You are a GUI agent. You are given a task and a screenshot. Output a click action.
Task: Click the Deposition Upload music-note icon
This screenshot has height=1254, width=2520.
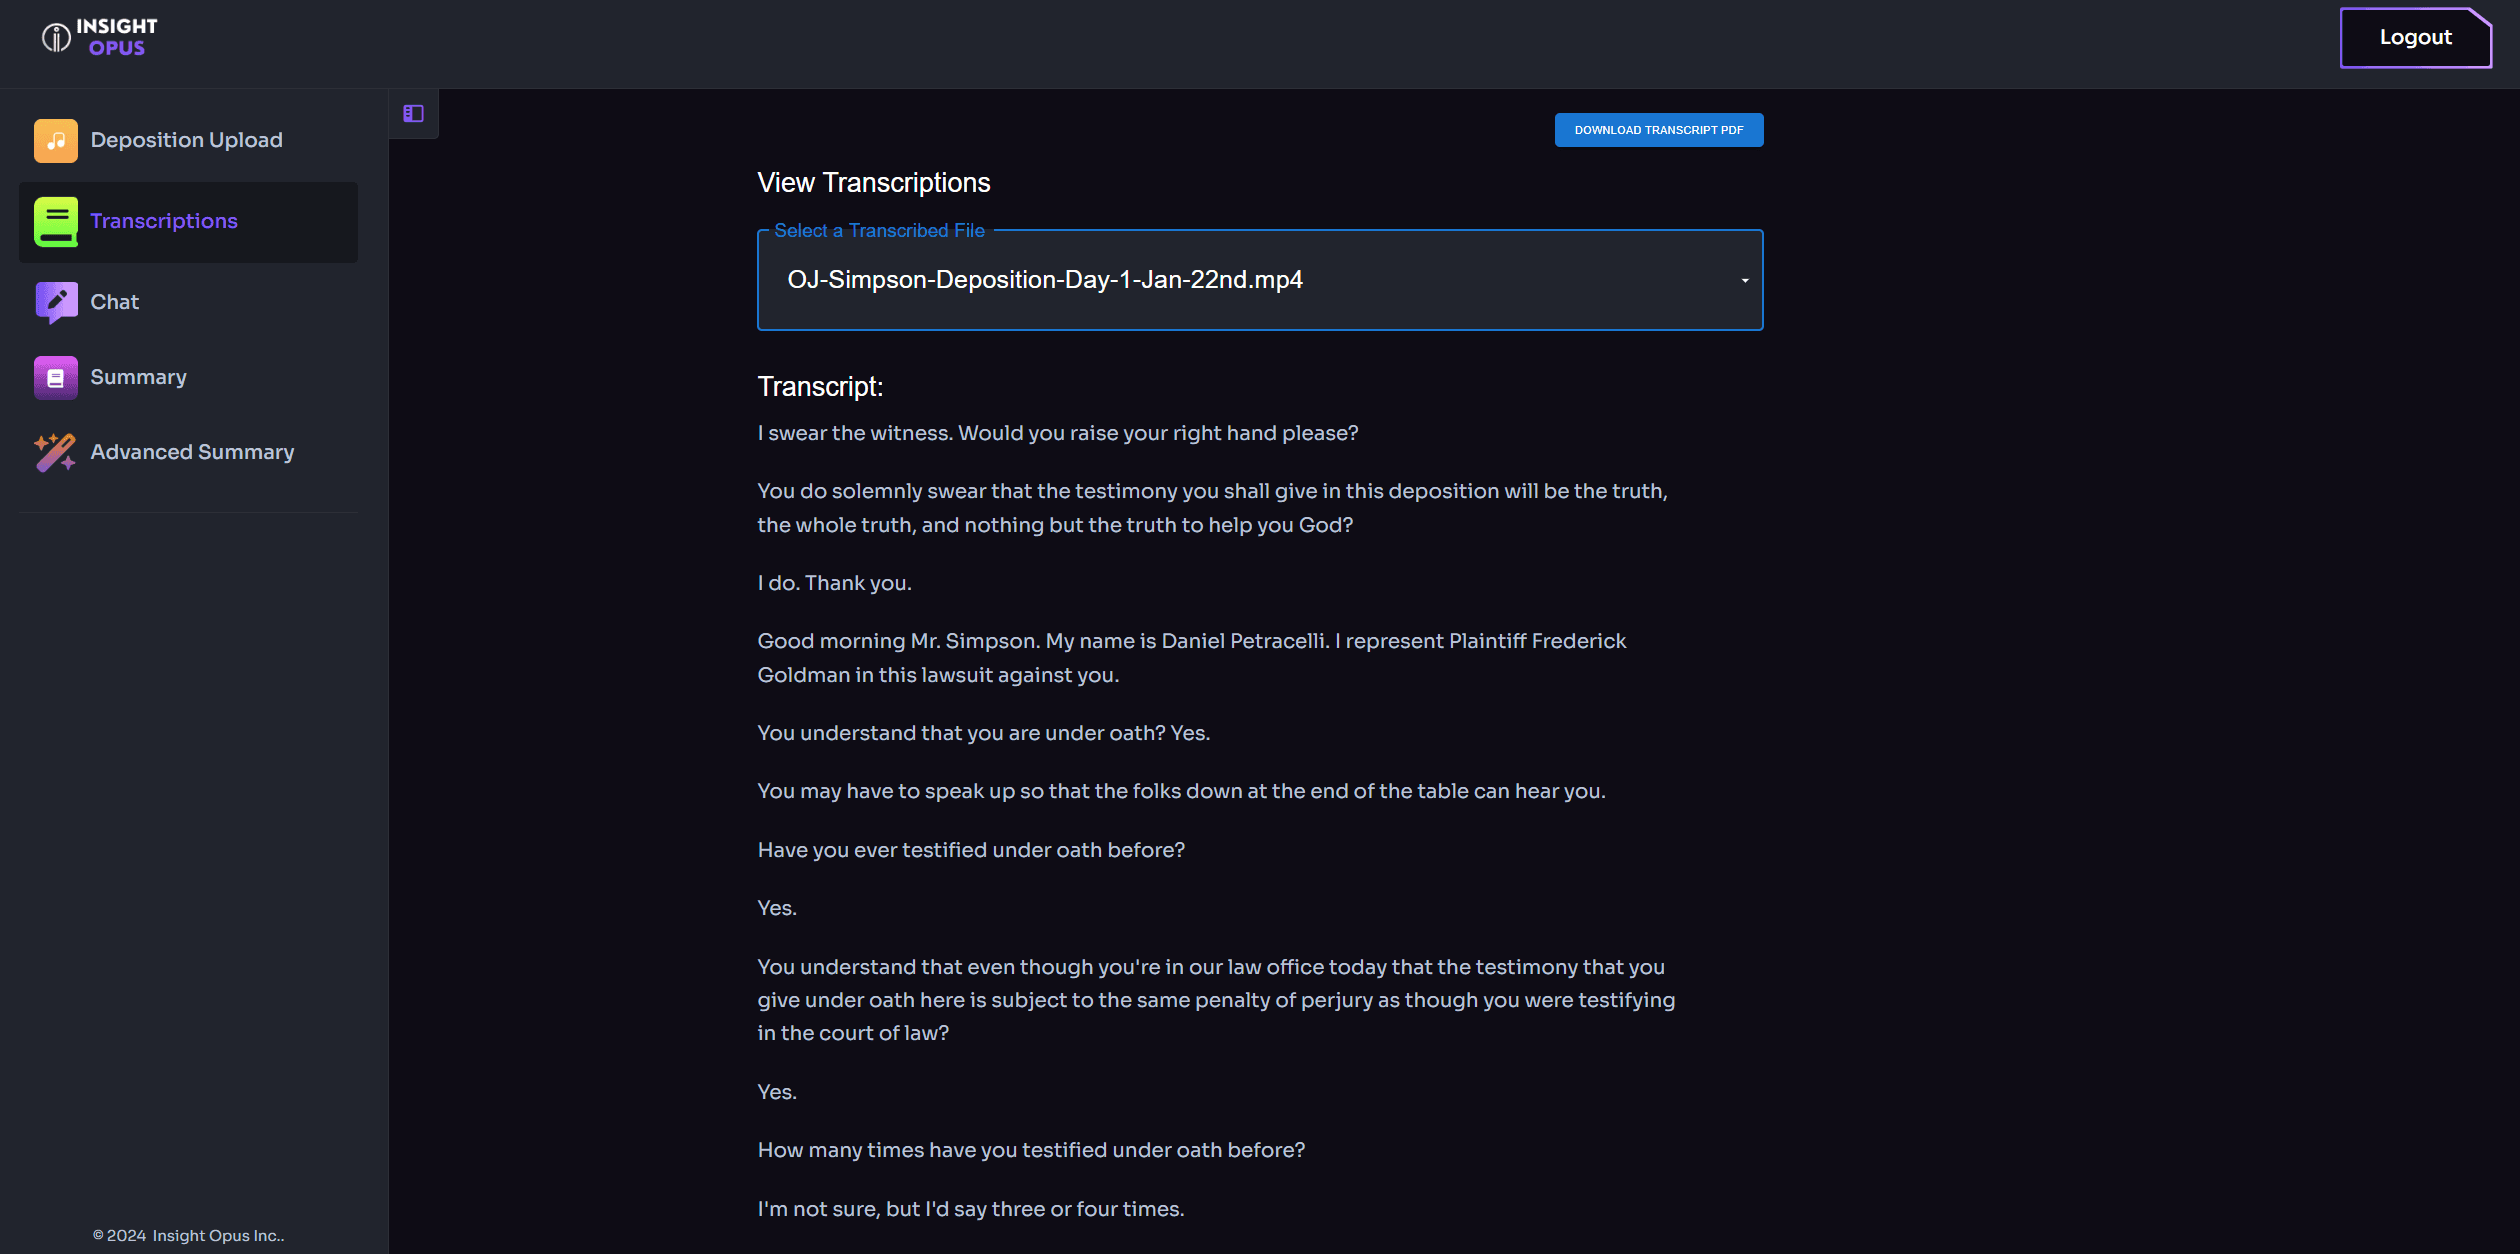pos(56,141)
